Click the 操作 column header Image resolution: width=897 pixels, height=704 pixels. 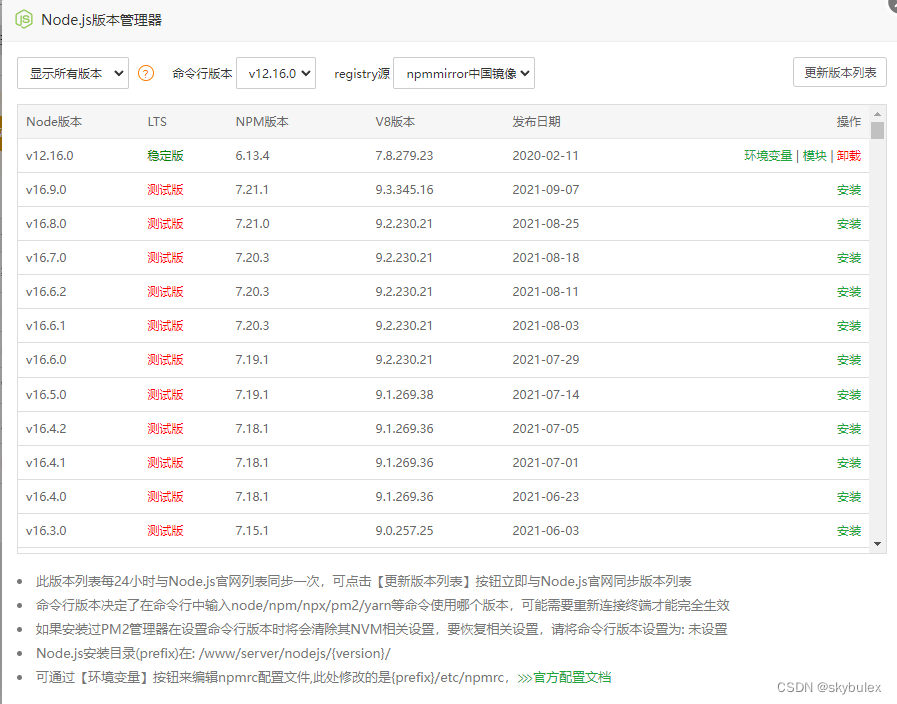849,122
